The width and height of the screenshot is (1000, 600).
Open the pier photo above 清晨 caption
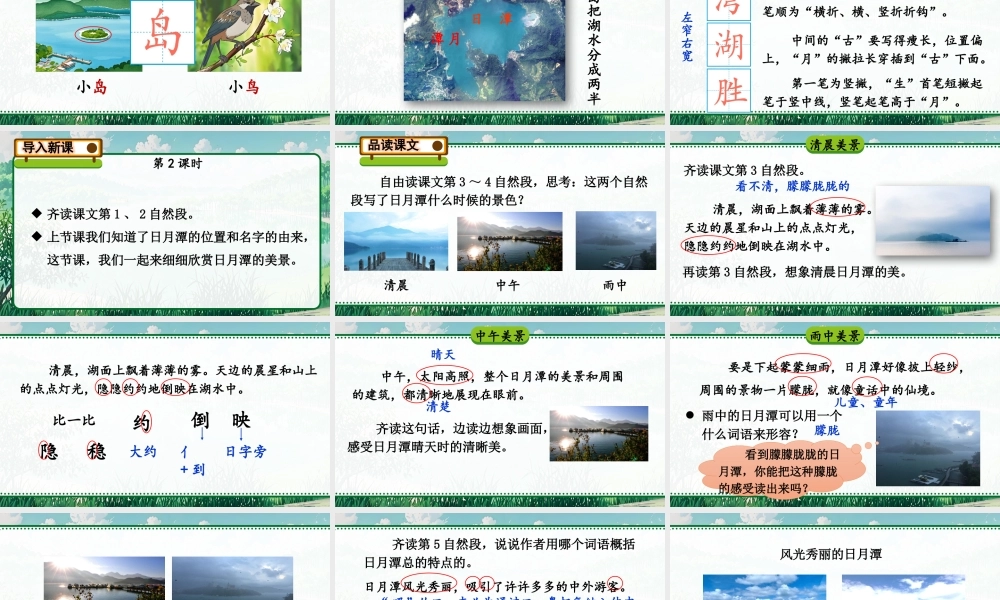[396, 241]
